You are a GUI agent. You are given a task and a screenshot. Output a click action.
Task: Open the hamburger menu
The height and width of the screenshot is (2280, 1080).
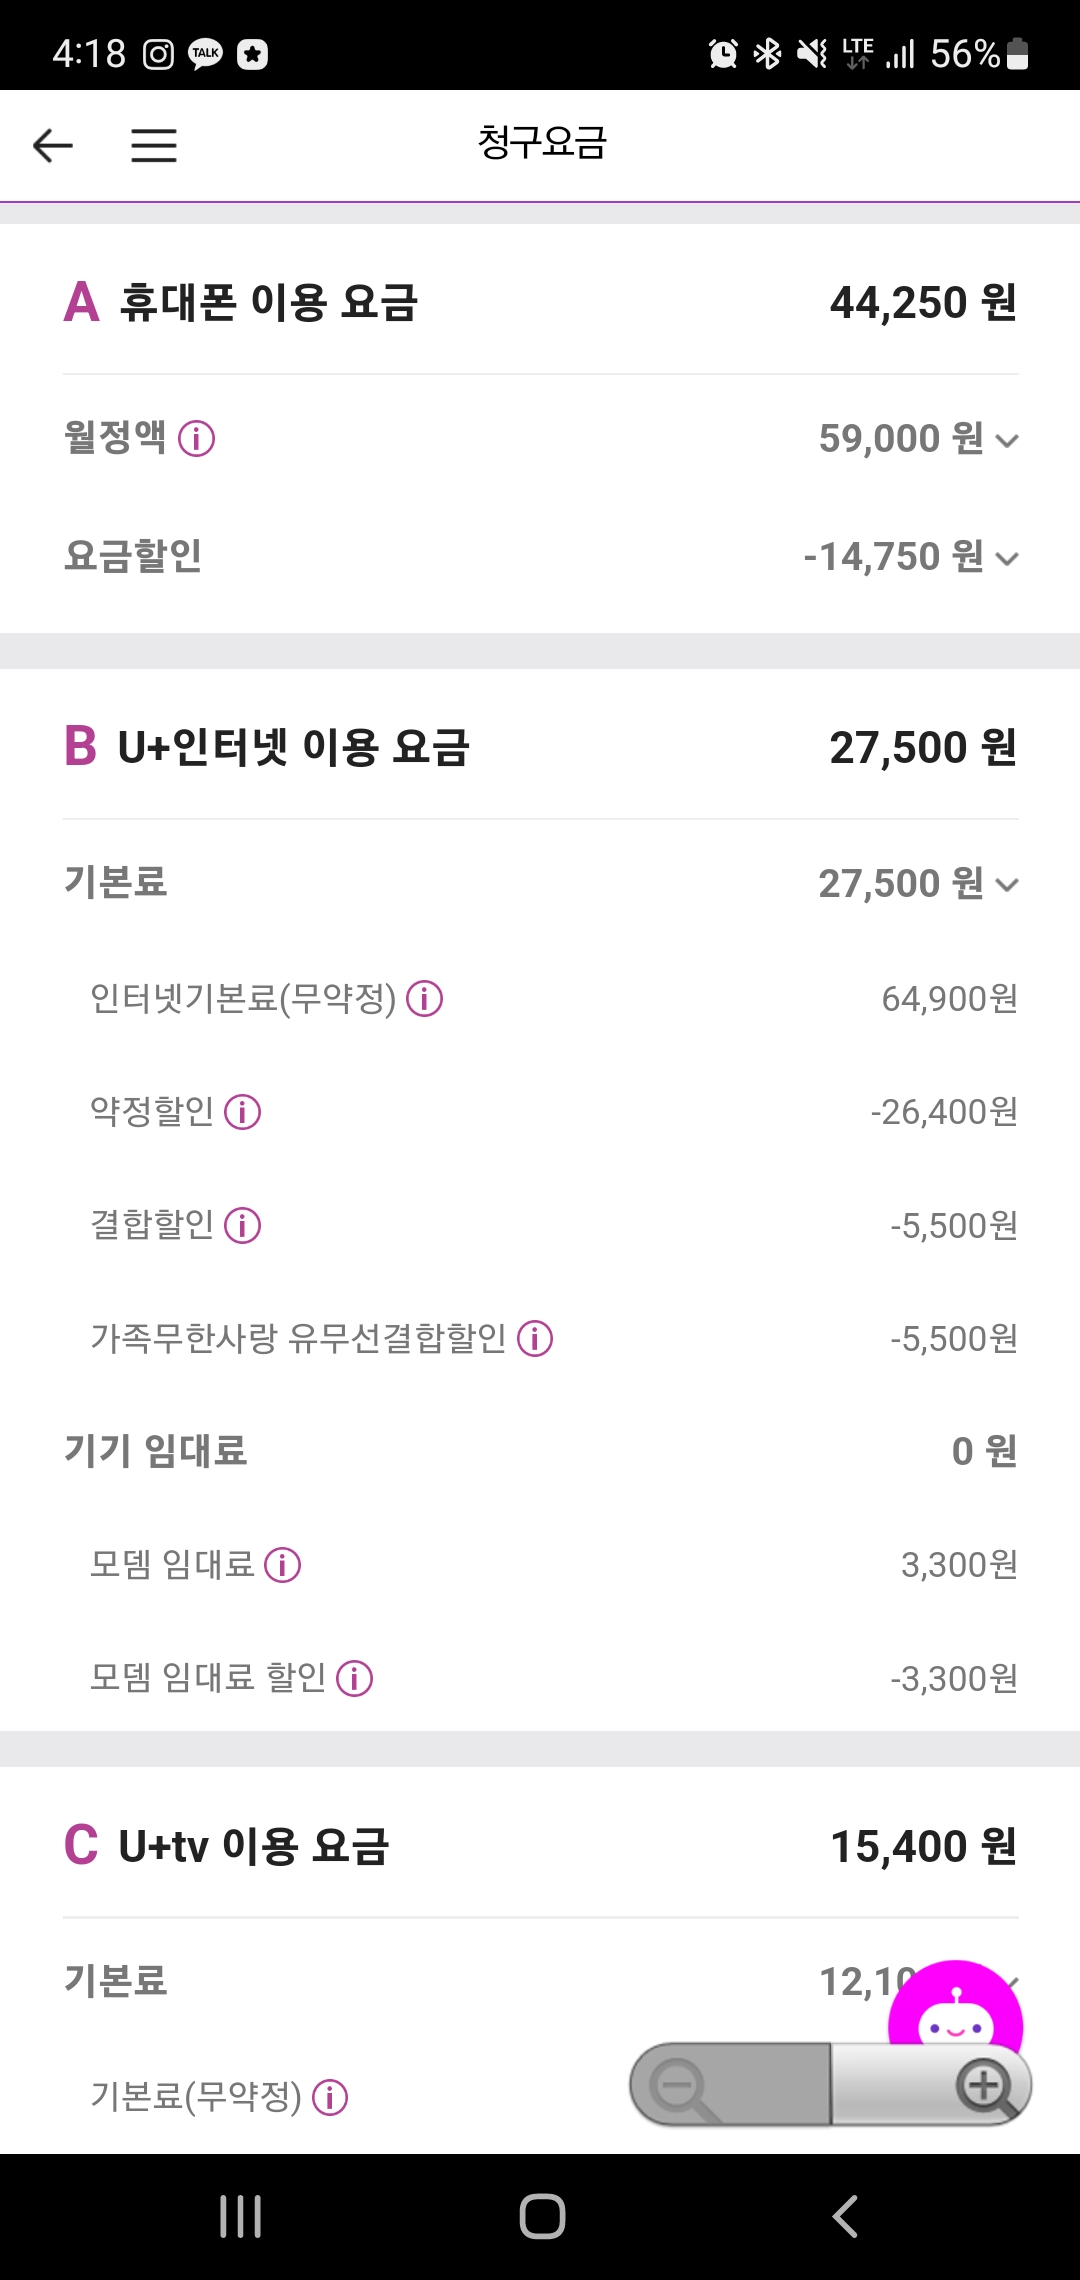(x=154, y=146)
